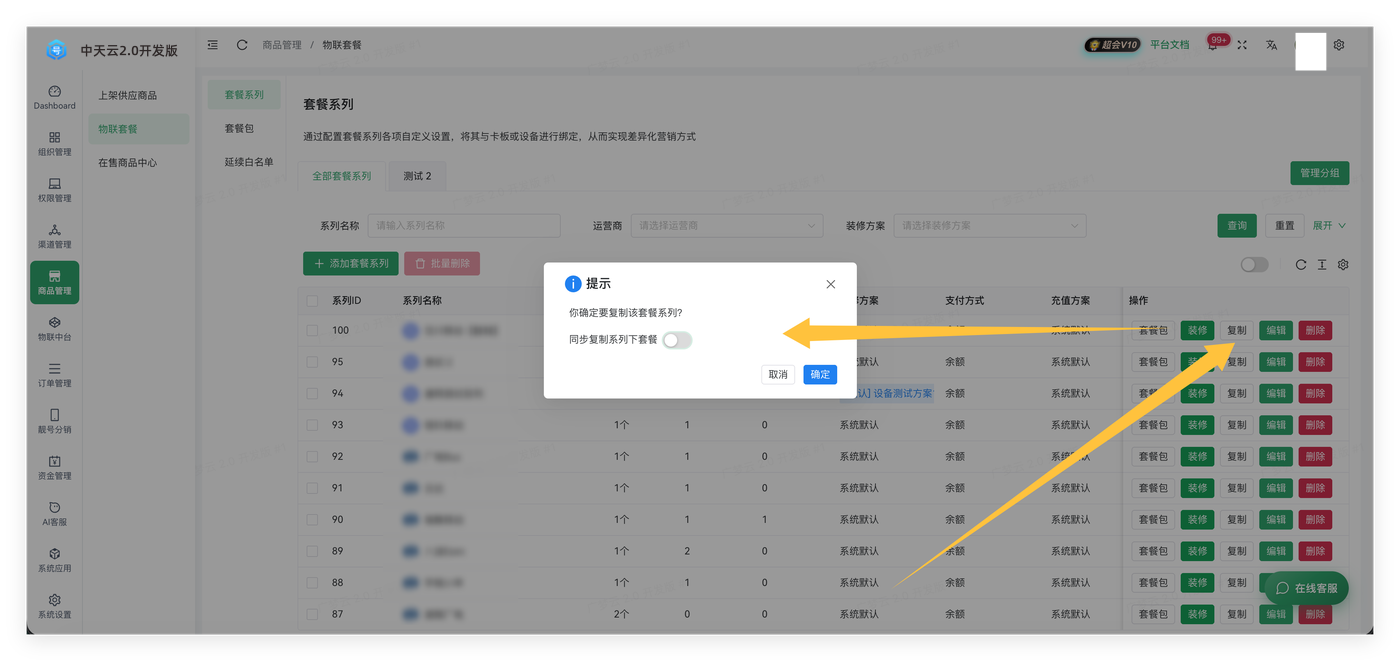Focus the 系列名称 input field
1400x661 pixels.
[464, 226]
